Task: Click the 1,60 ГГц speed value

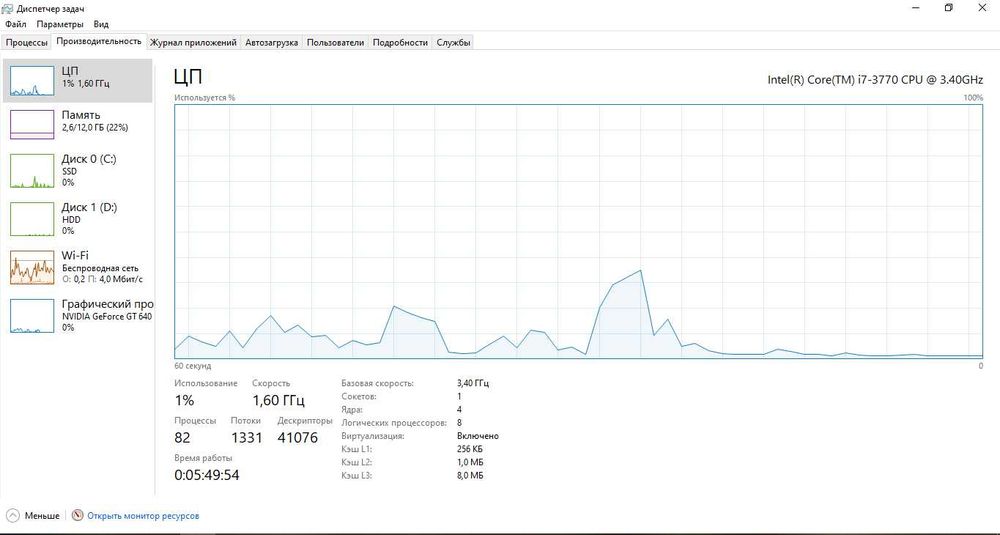Action: [278, 400]
